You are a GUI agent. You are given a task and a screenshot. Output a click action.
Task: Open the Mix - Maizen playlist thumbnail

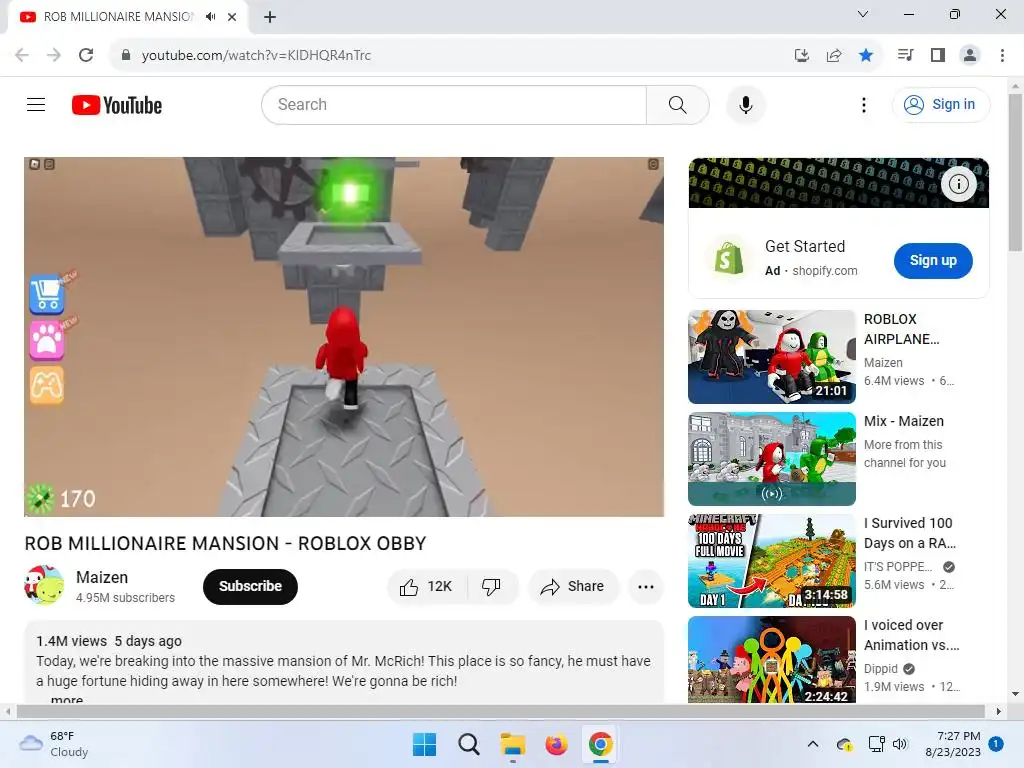tap(771, 458)
